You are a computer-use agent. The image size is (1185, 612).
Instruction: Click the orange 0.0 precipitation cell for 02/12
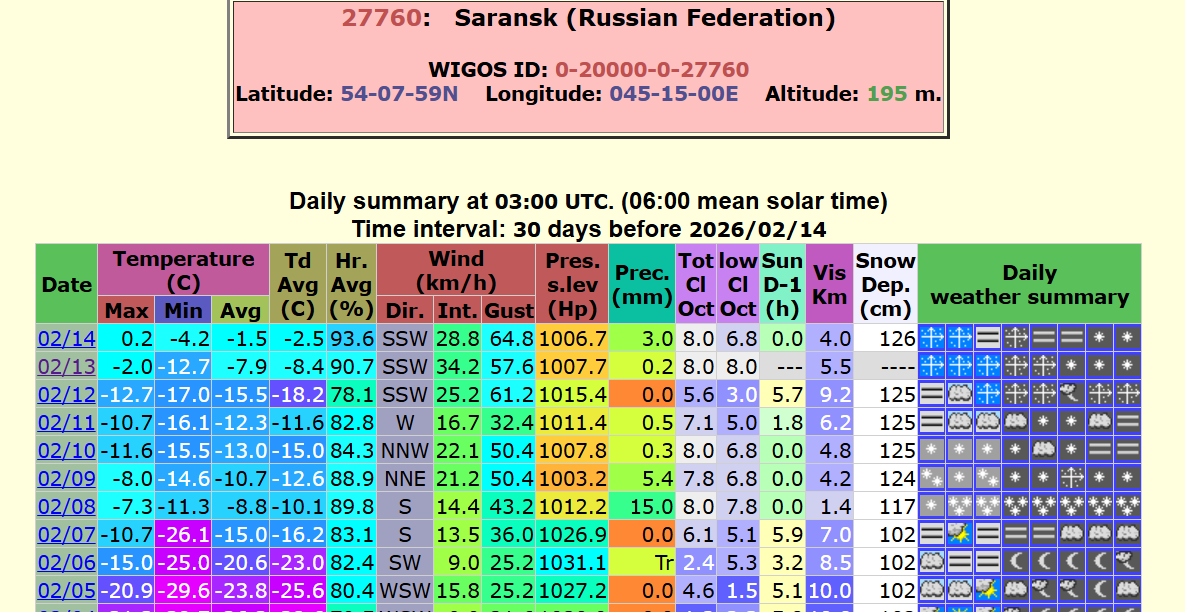[x=640, y=394]
